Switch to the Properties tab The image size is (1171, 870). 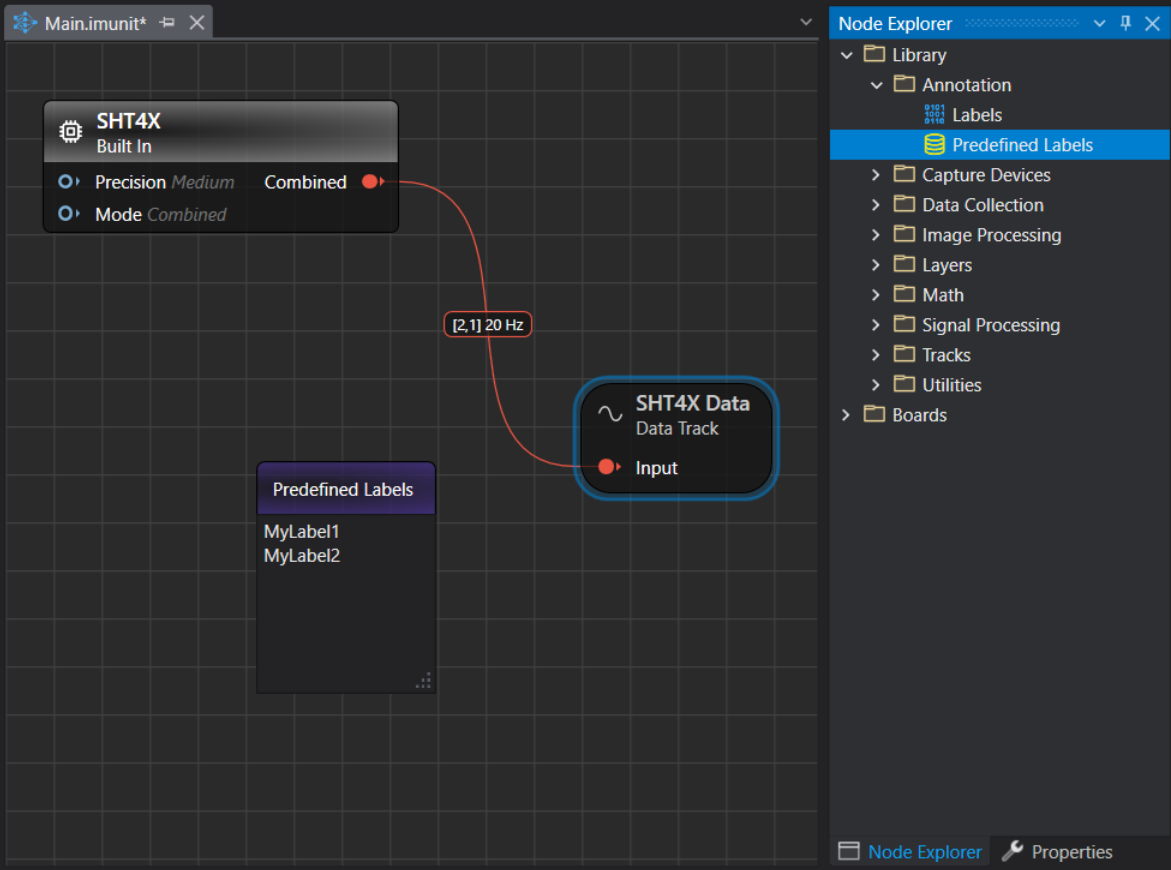(x=1058, y=852)
